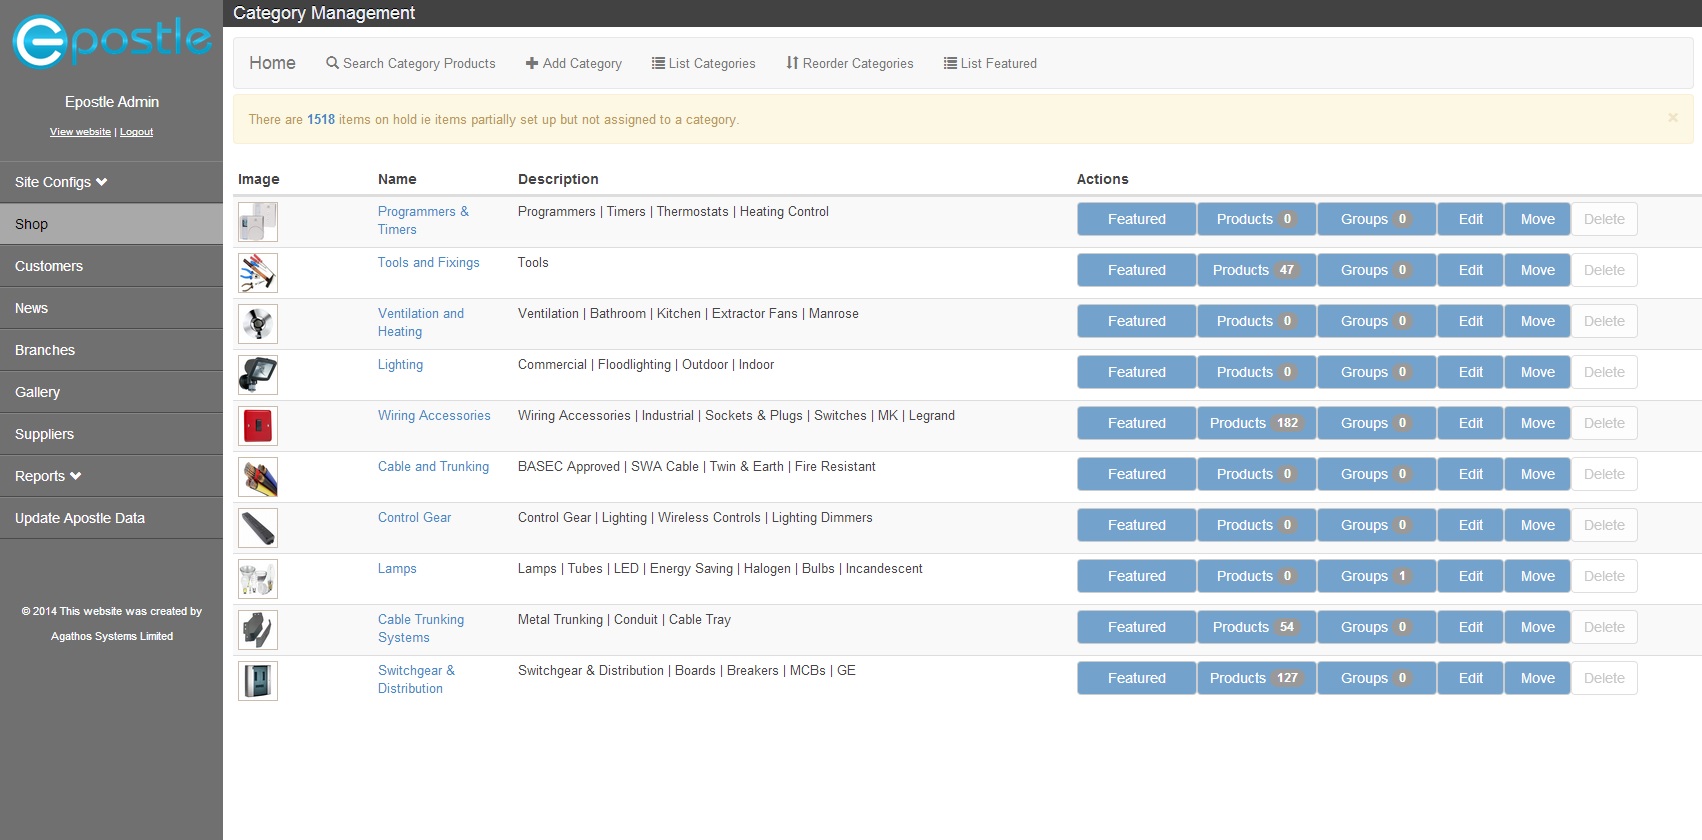This screenshot has height=840, width=1702.
Task: Click Featured for Programmers & Timers
Action: click(1136, 219)
